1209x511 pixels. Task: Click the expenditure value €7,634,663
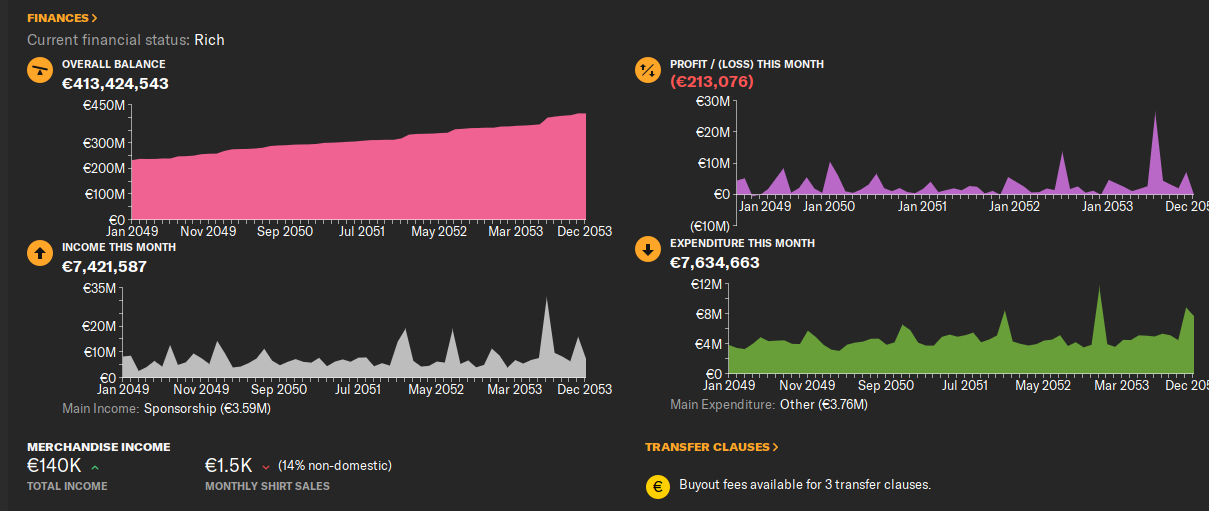point(715,262)
